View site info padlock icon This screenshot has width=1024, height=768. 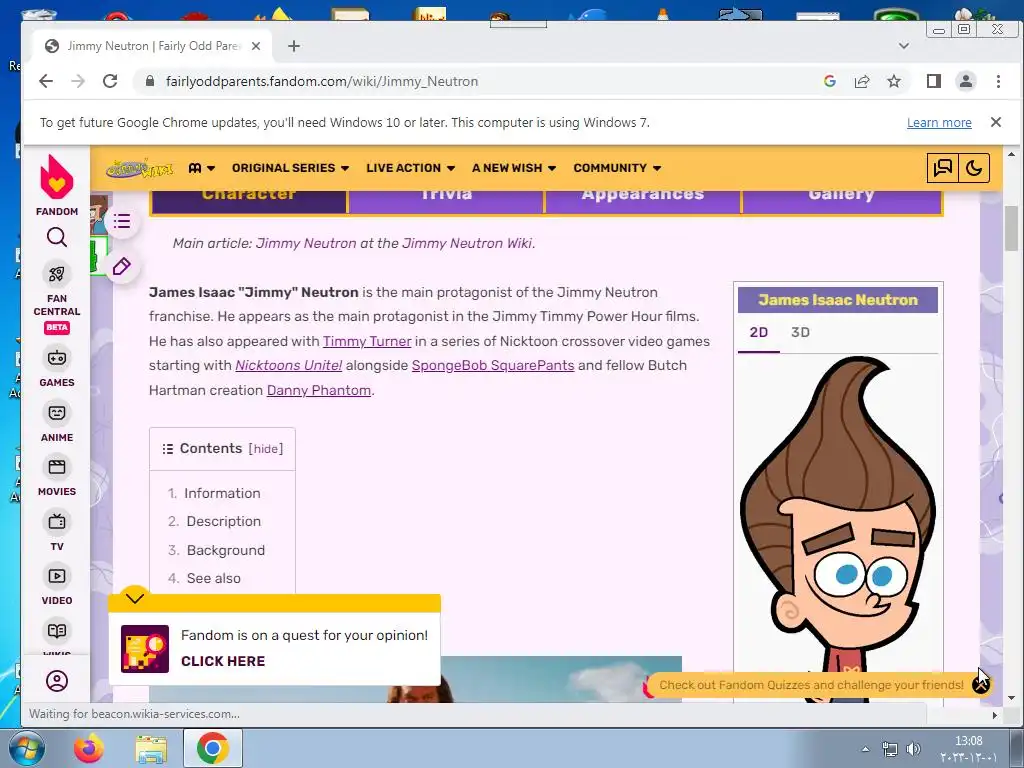click(x=150, y=81)
